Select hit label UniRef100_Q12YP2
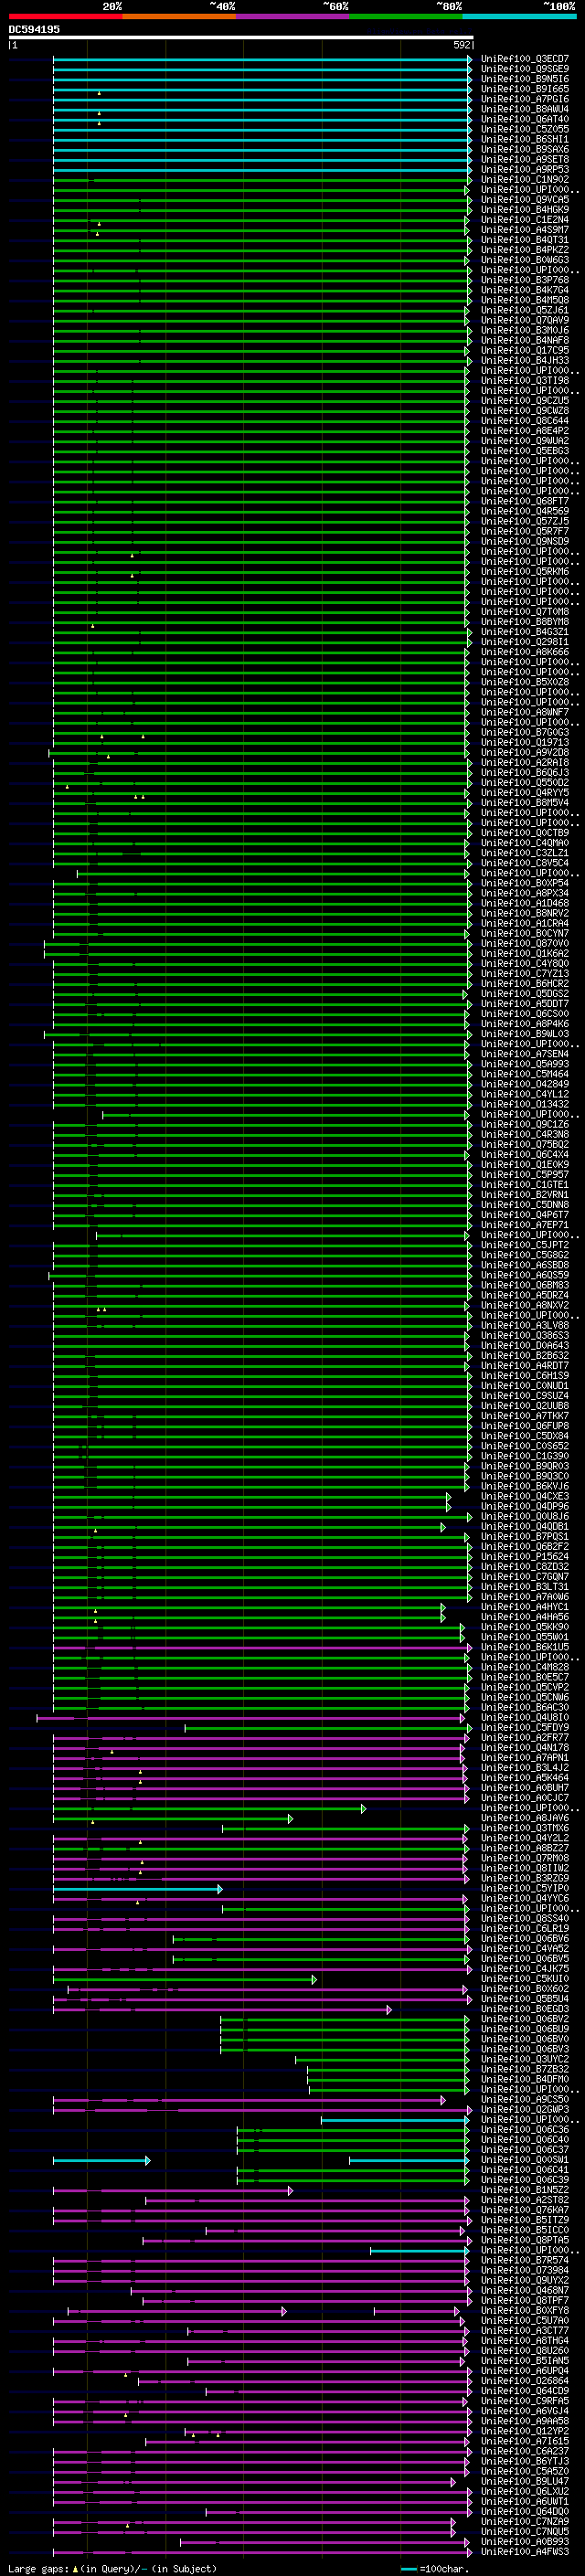Viewport: 585px width, 2576px height. coord(525,2430)
